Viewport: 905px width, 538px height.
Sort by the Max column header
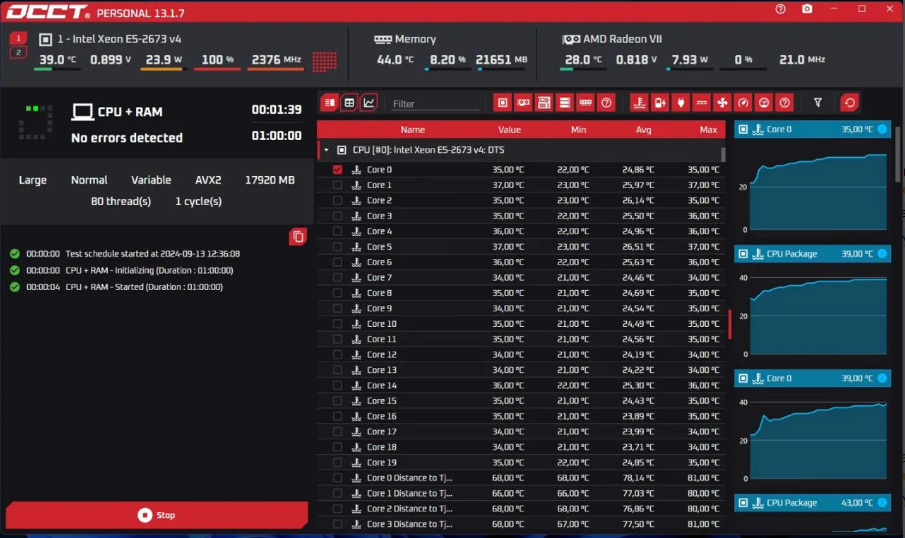708,130
